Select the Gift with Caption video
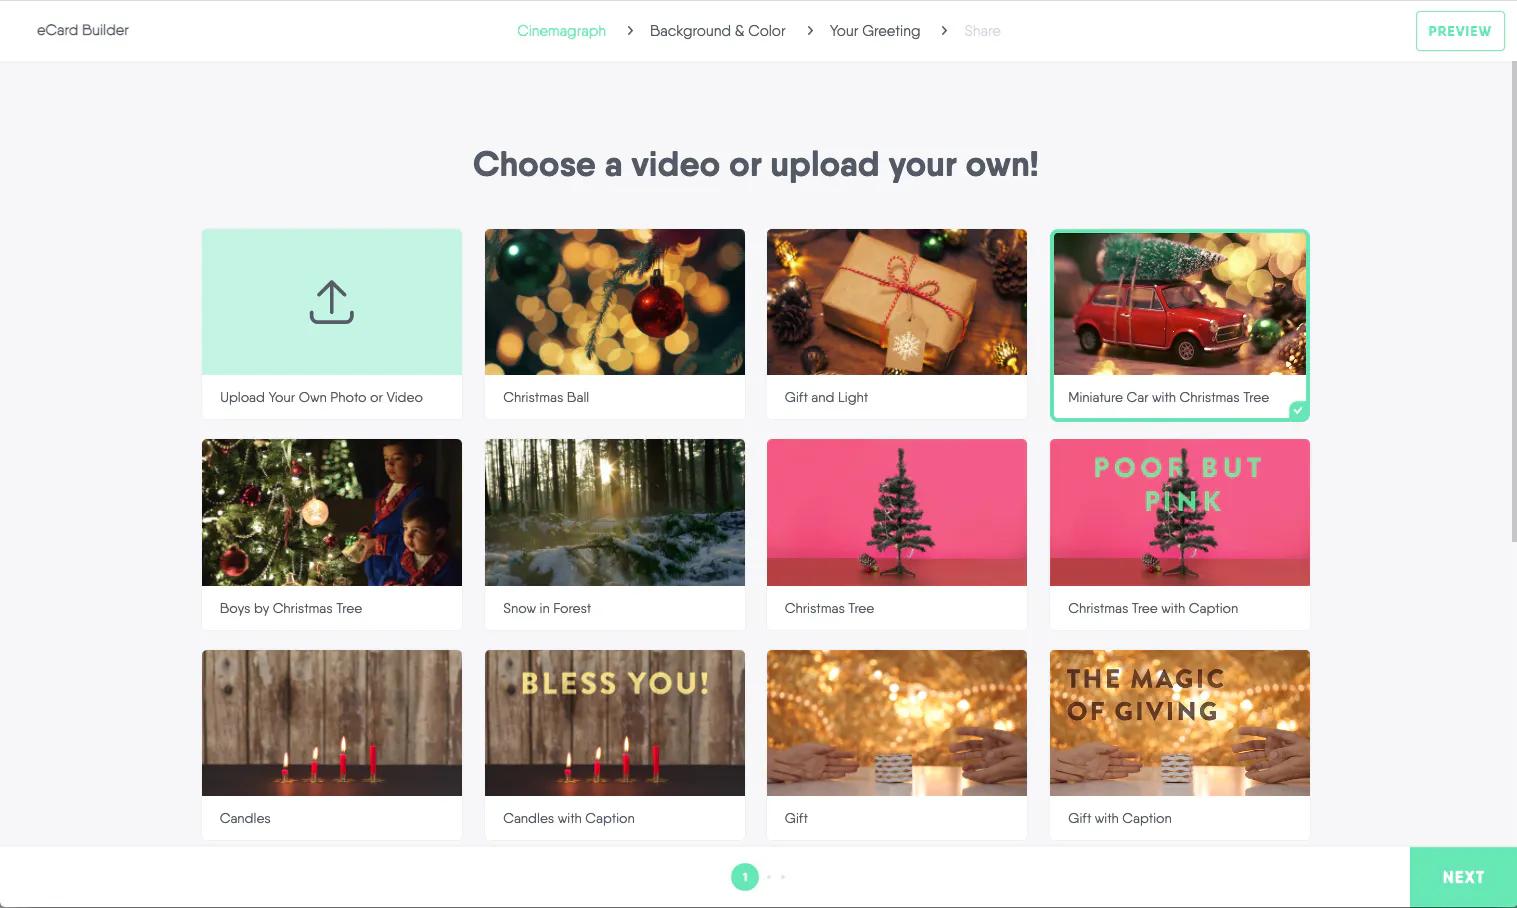Image resolution: width=1517 pixels, height=908 pixels. click(1180, 723)
